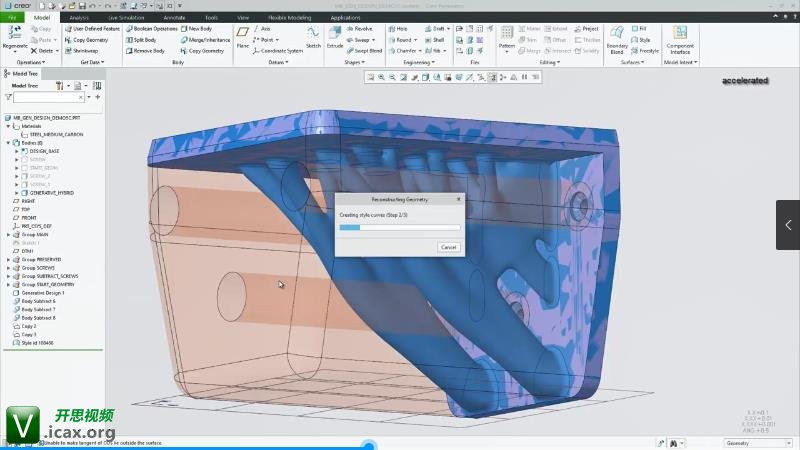The image size is (800, 450).
Task: Select the Boundary Blend surface tool
Action: (618, 36)
